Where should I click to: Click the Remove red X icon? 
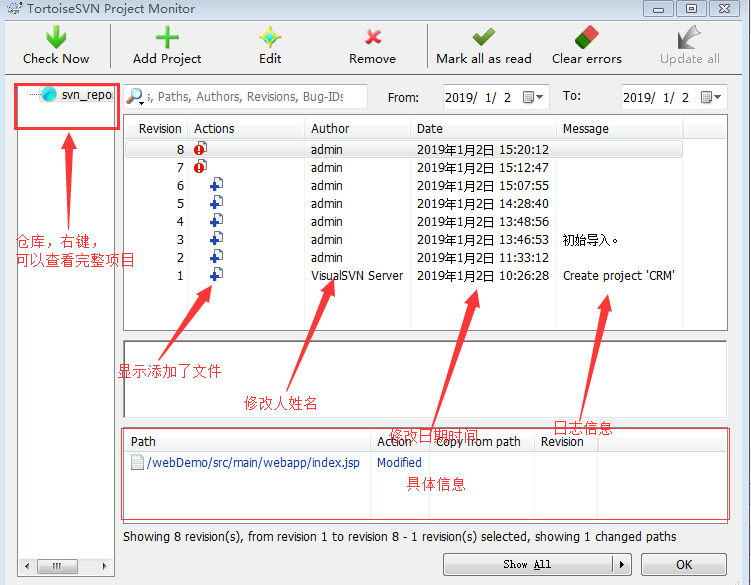373,36
